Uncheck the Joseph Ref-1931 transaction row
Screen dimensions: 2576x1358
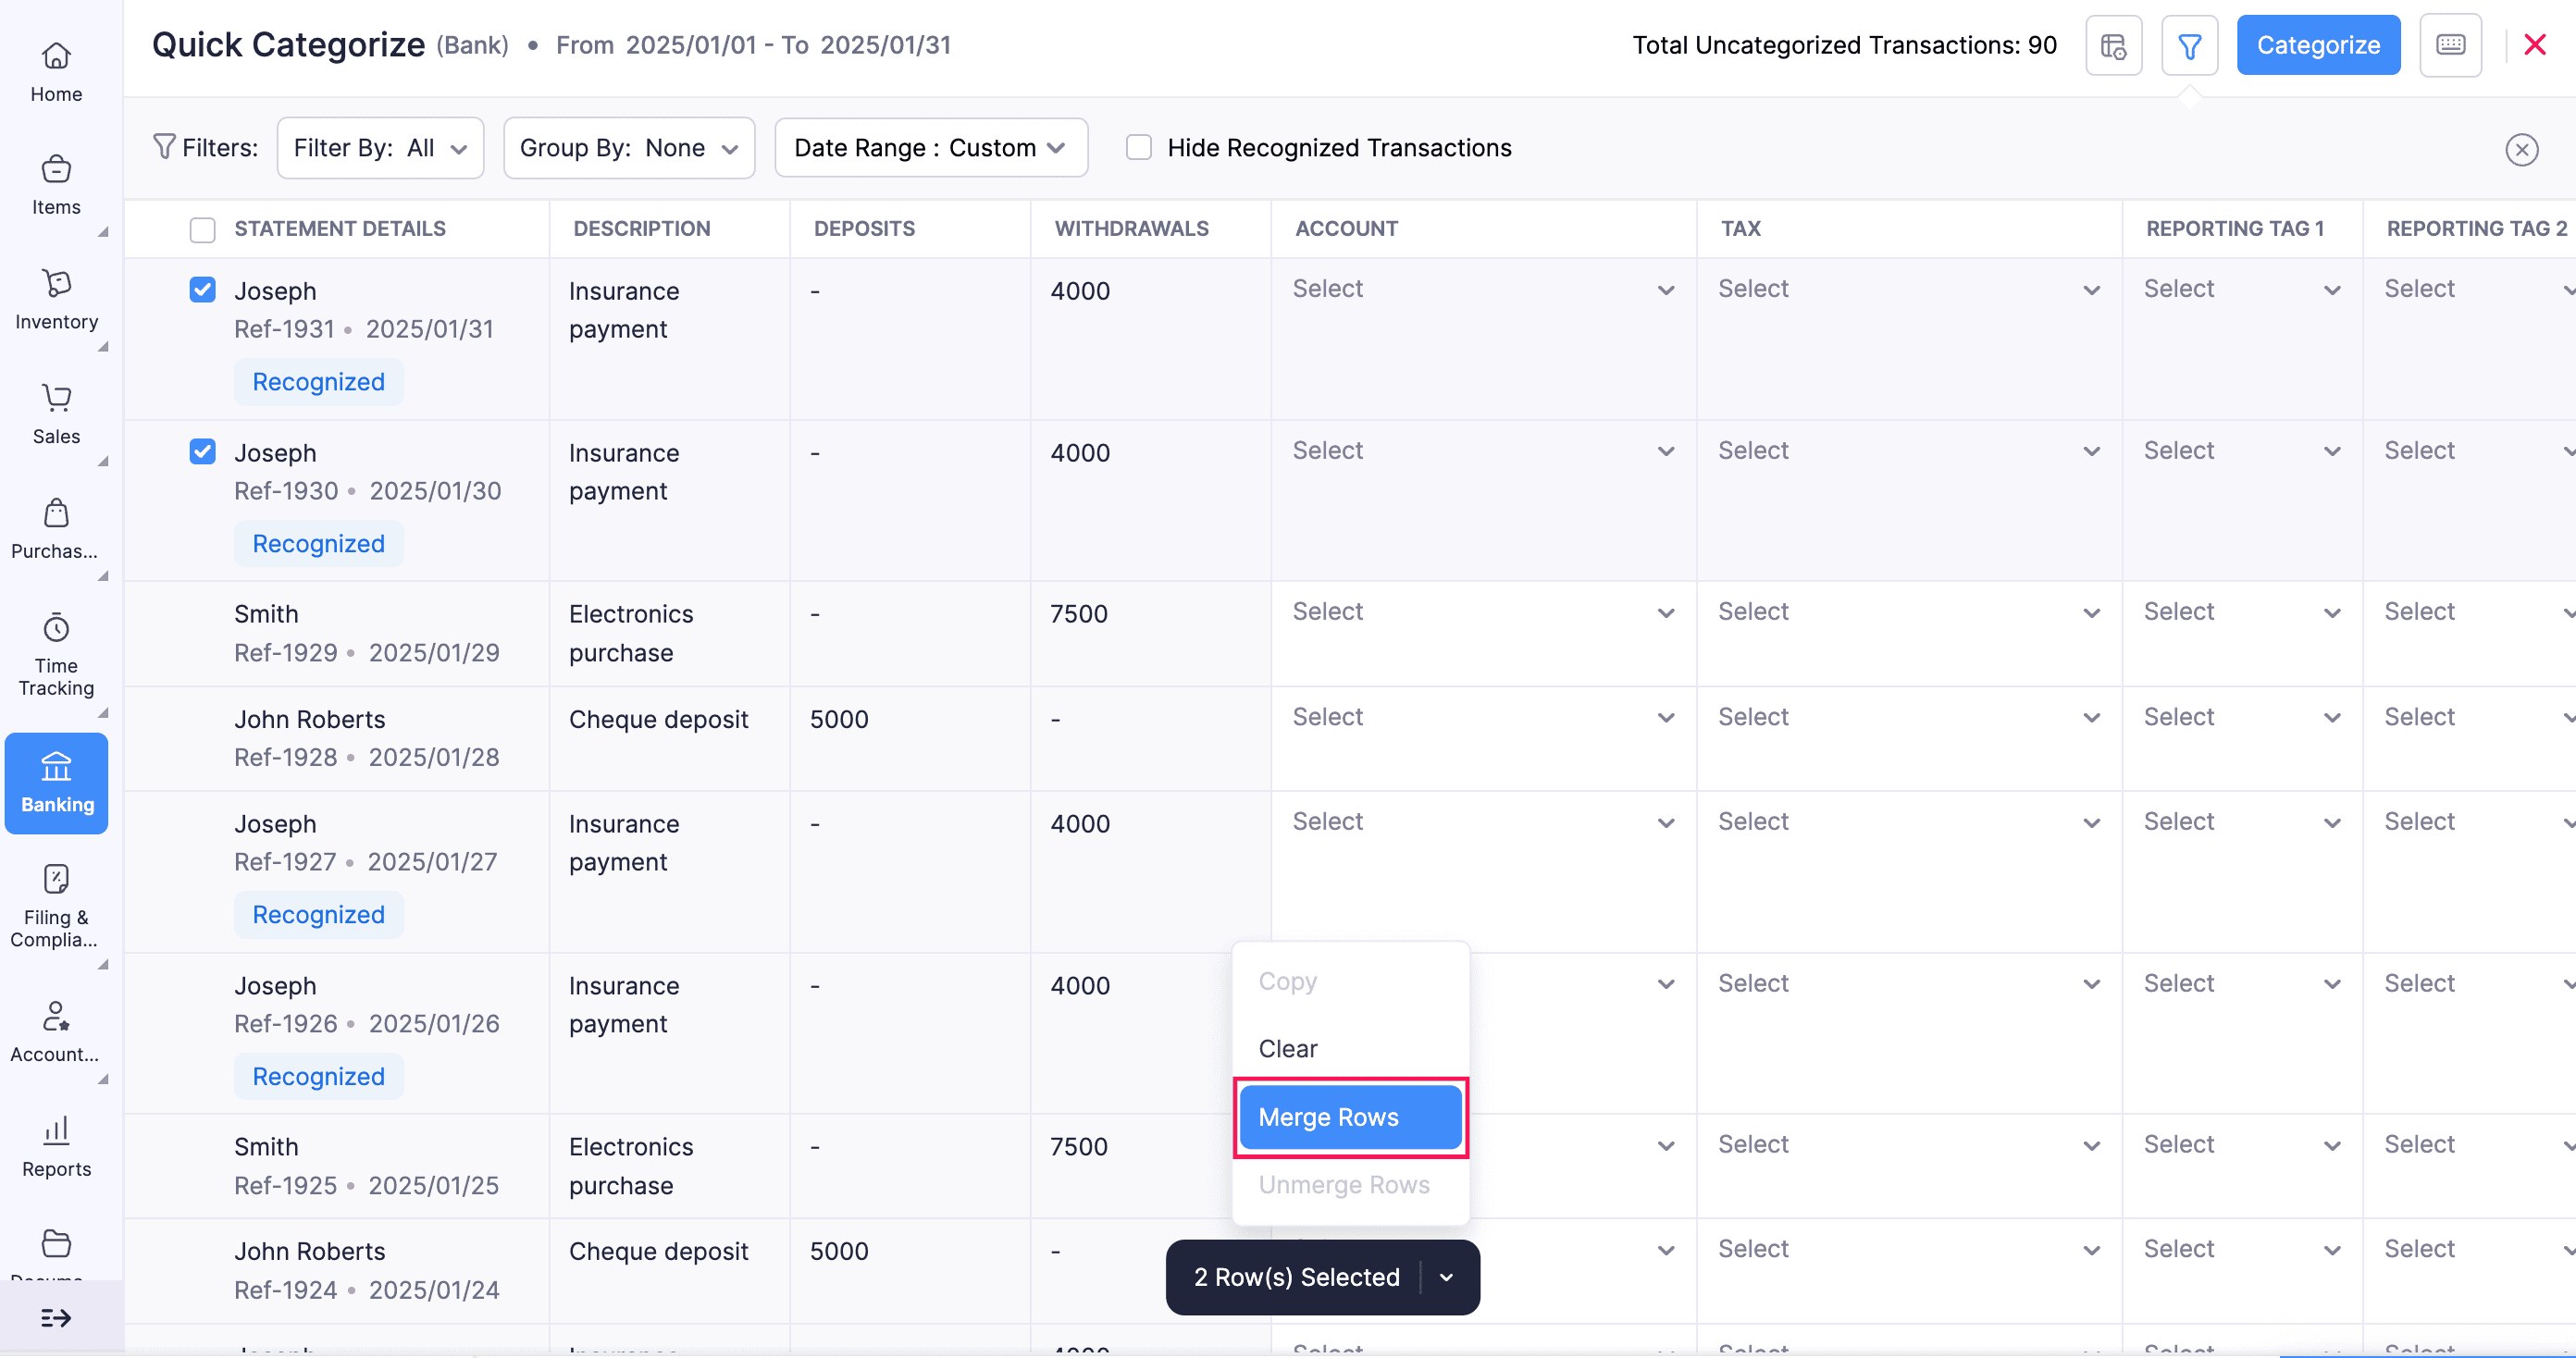(x=202, y=289)
